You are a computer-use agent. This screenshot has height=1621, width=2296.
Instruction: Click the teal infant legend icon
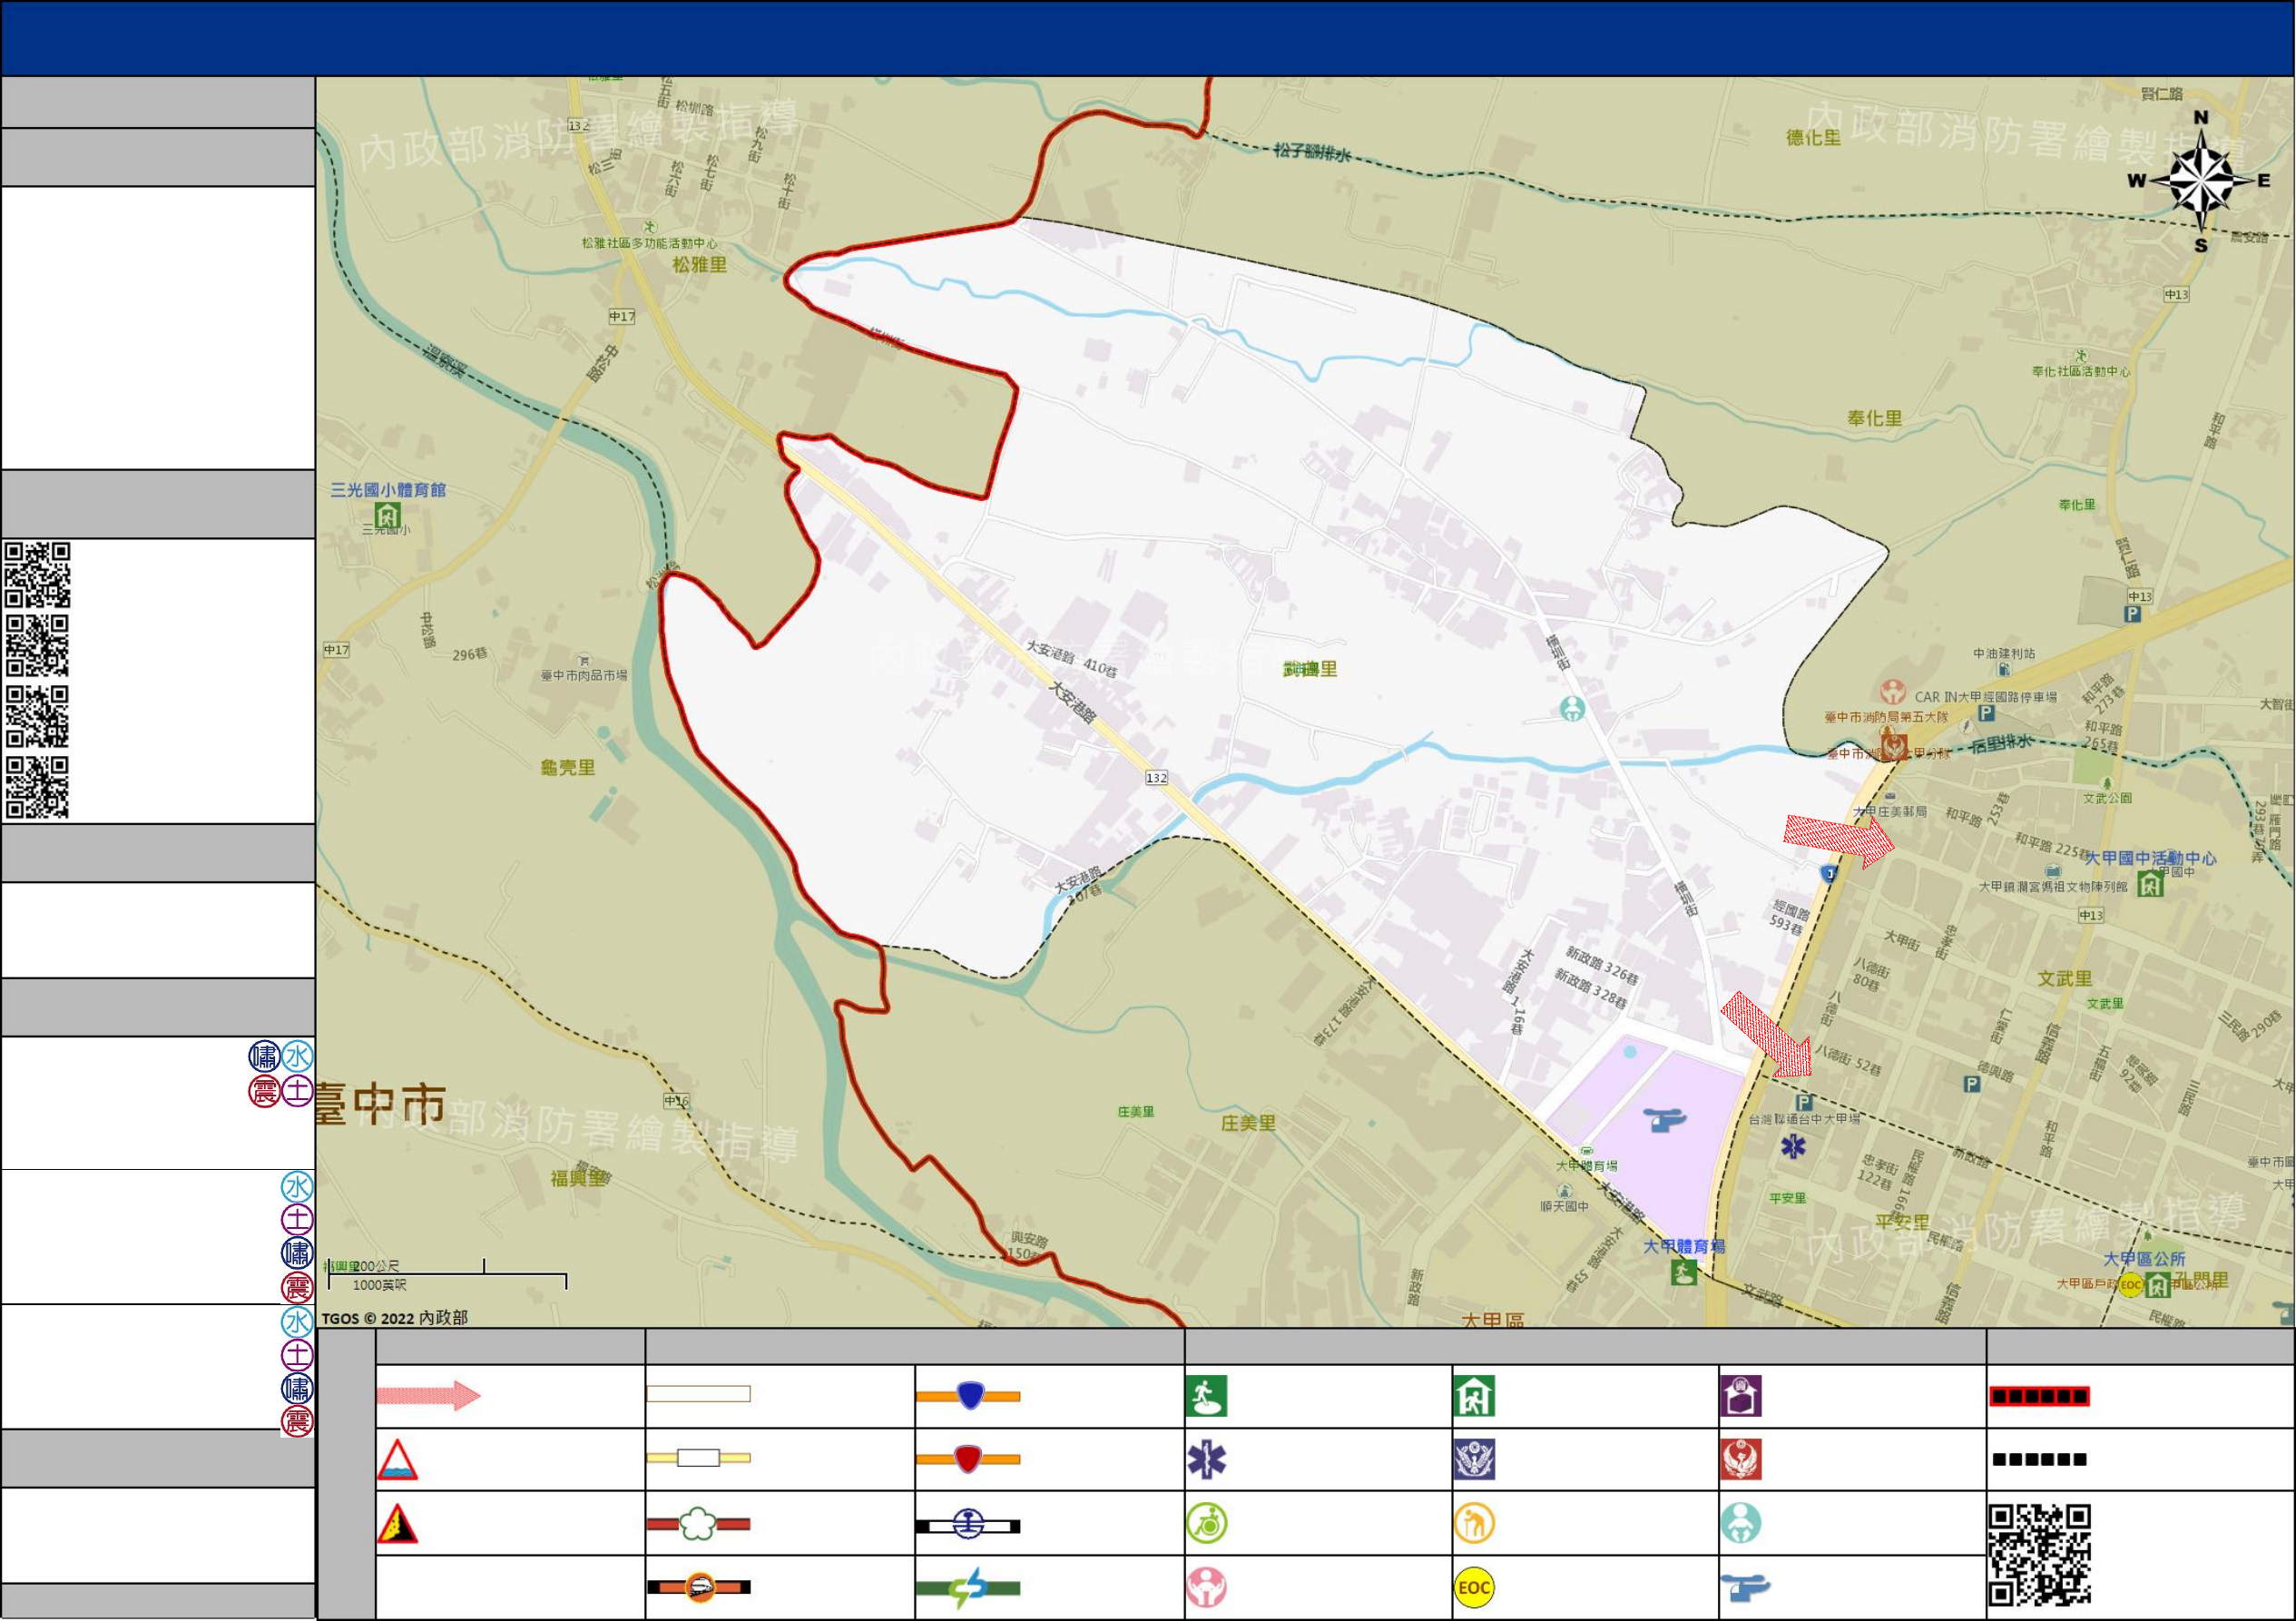pos(1741,1524)
